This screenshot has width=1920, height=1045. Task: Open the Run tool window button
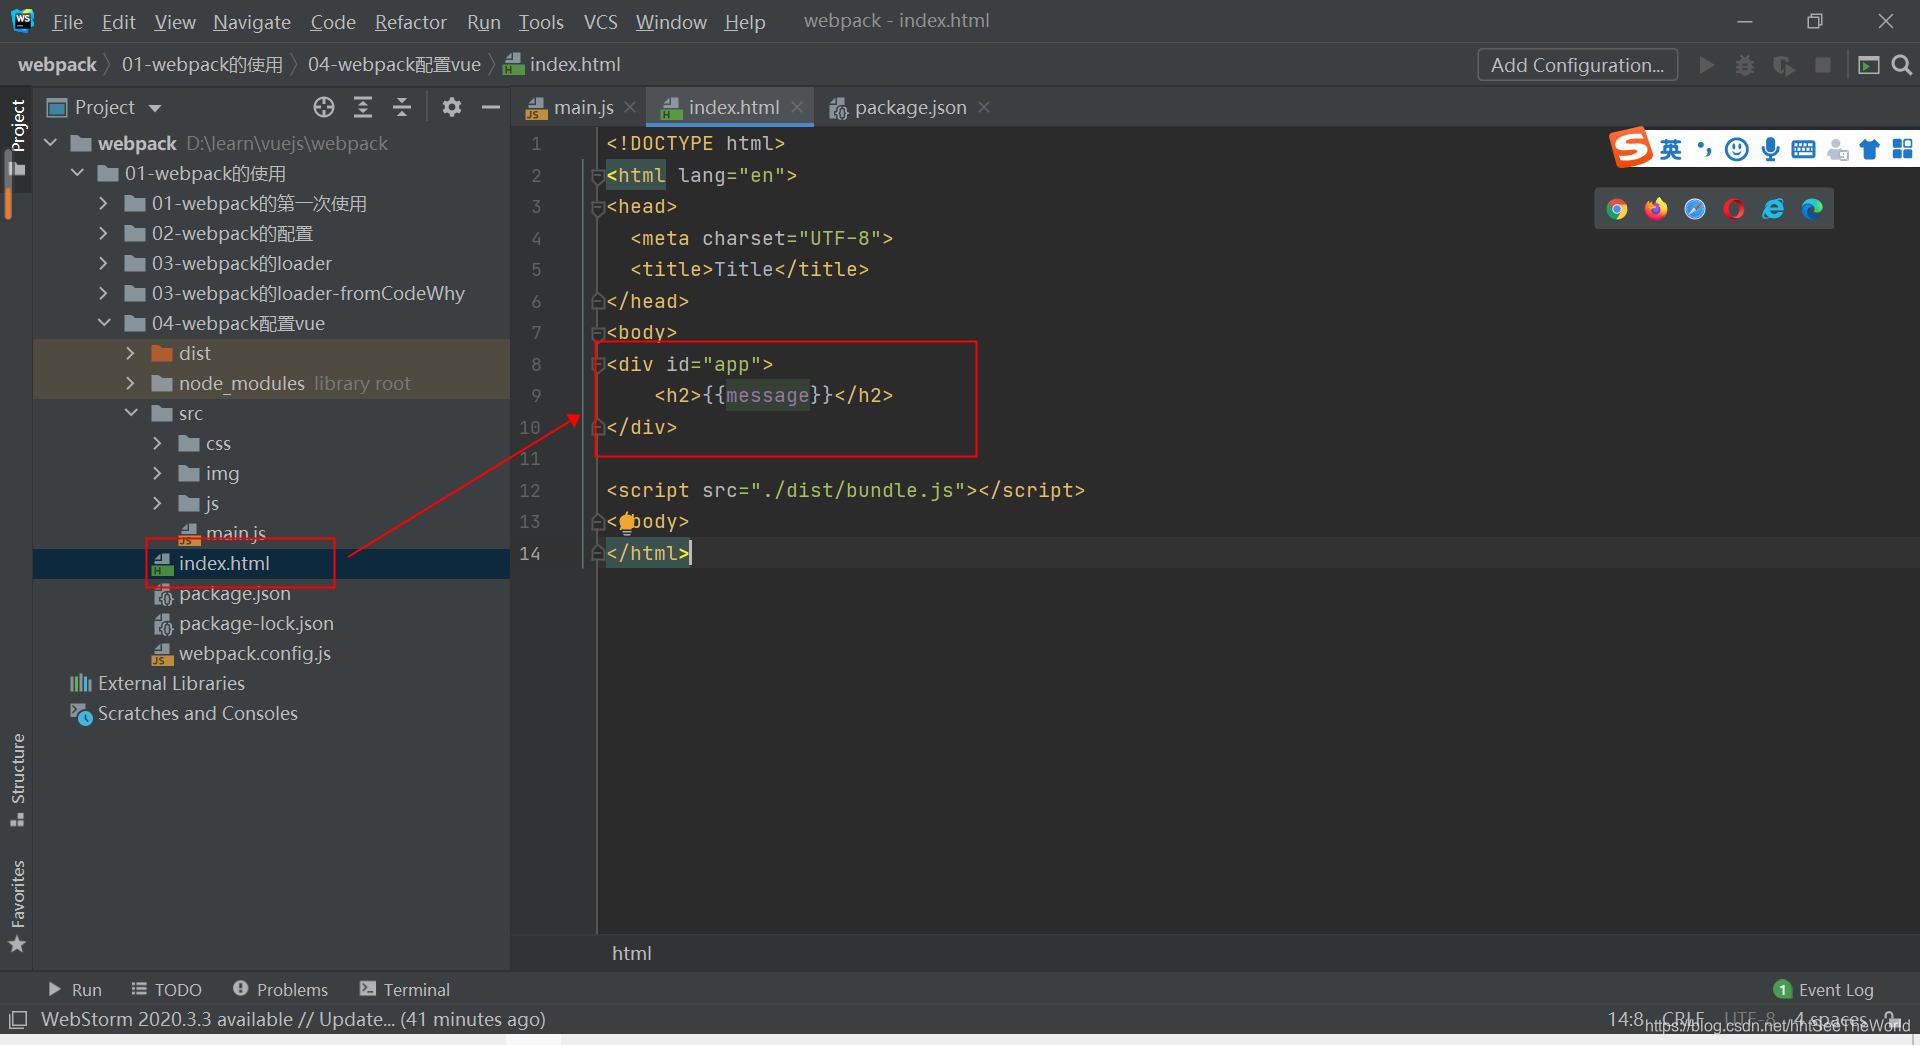[x=75, y=989]
